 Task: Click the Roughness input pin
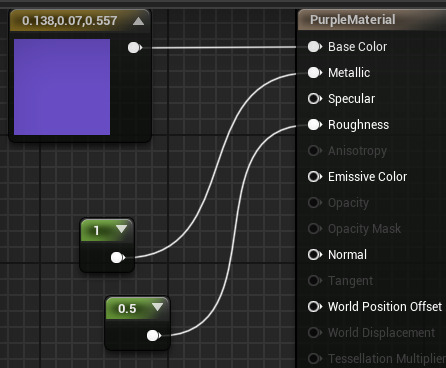315,125
